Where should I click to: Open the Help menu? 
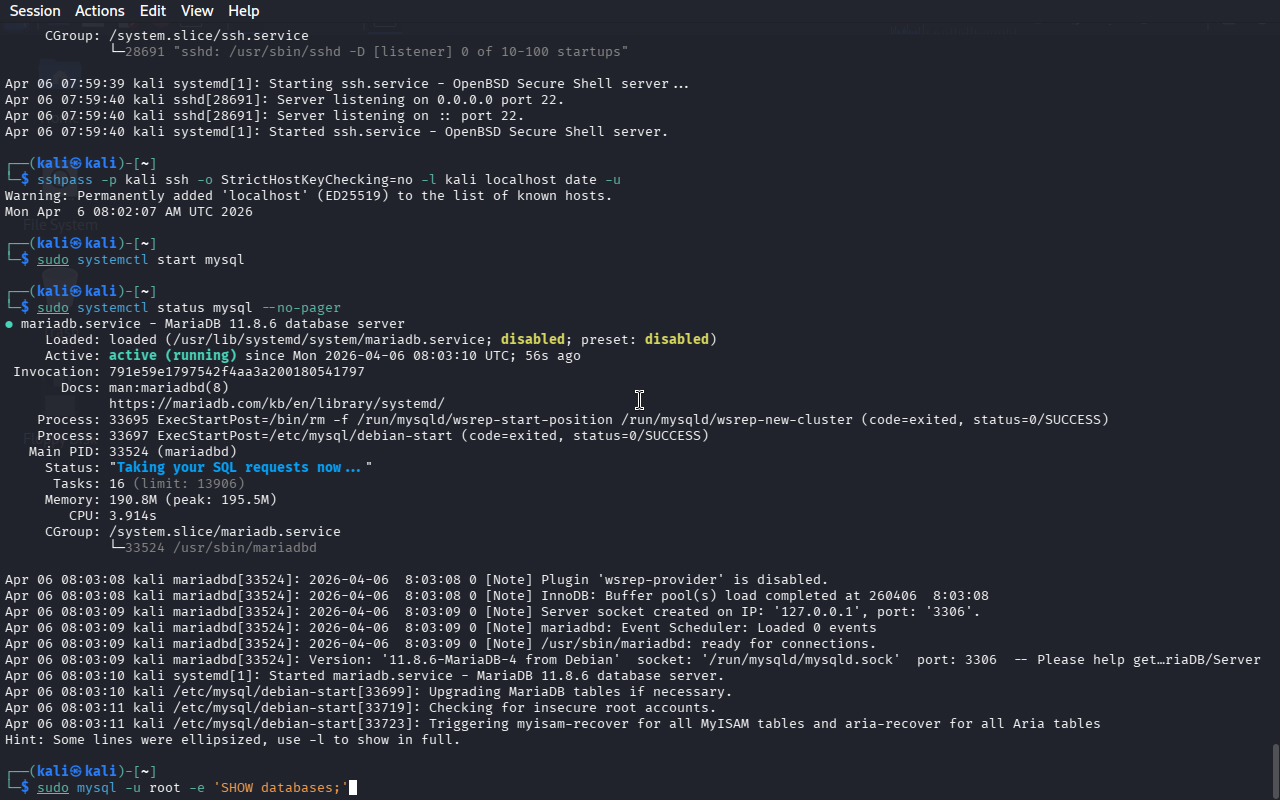point(243,11)
